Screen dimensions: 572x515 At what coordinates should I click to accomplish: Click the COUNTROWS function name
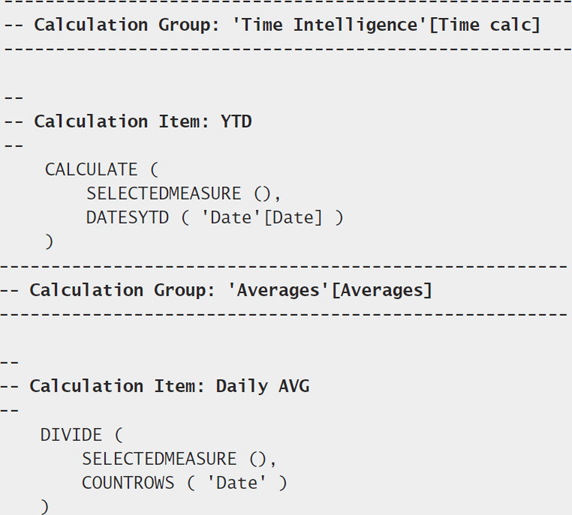pyautogui.click(x=128, y=483)
